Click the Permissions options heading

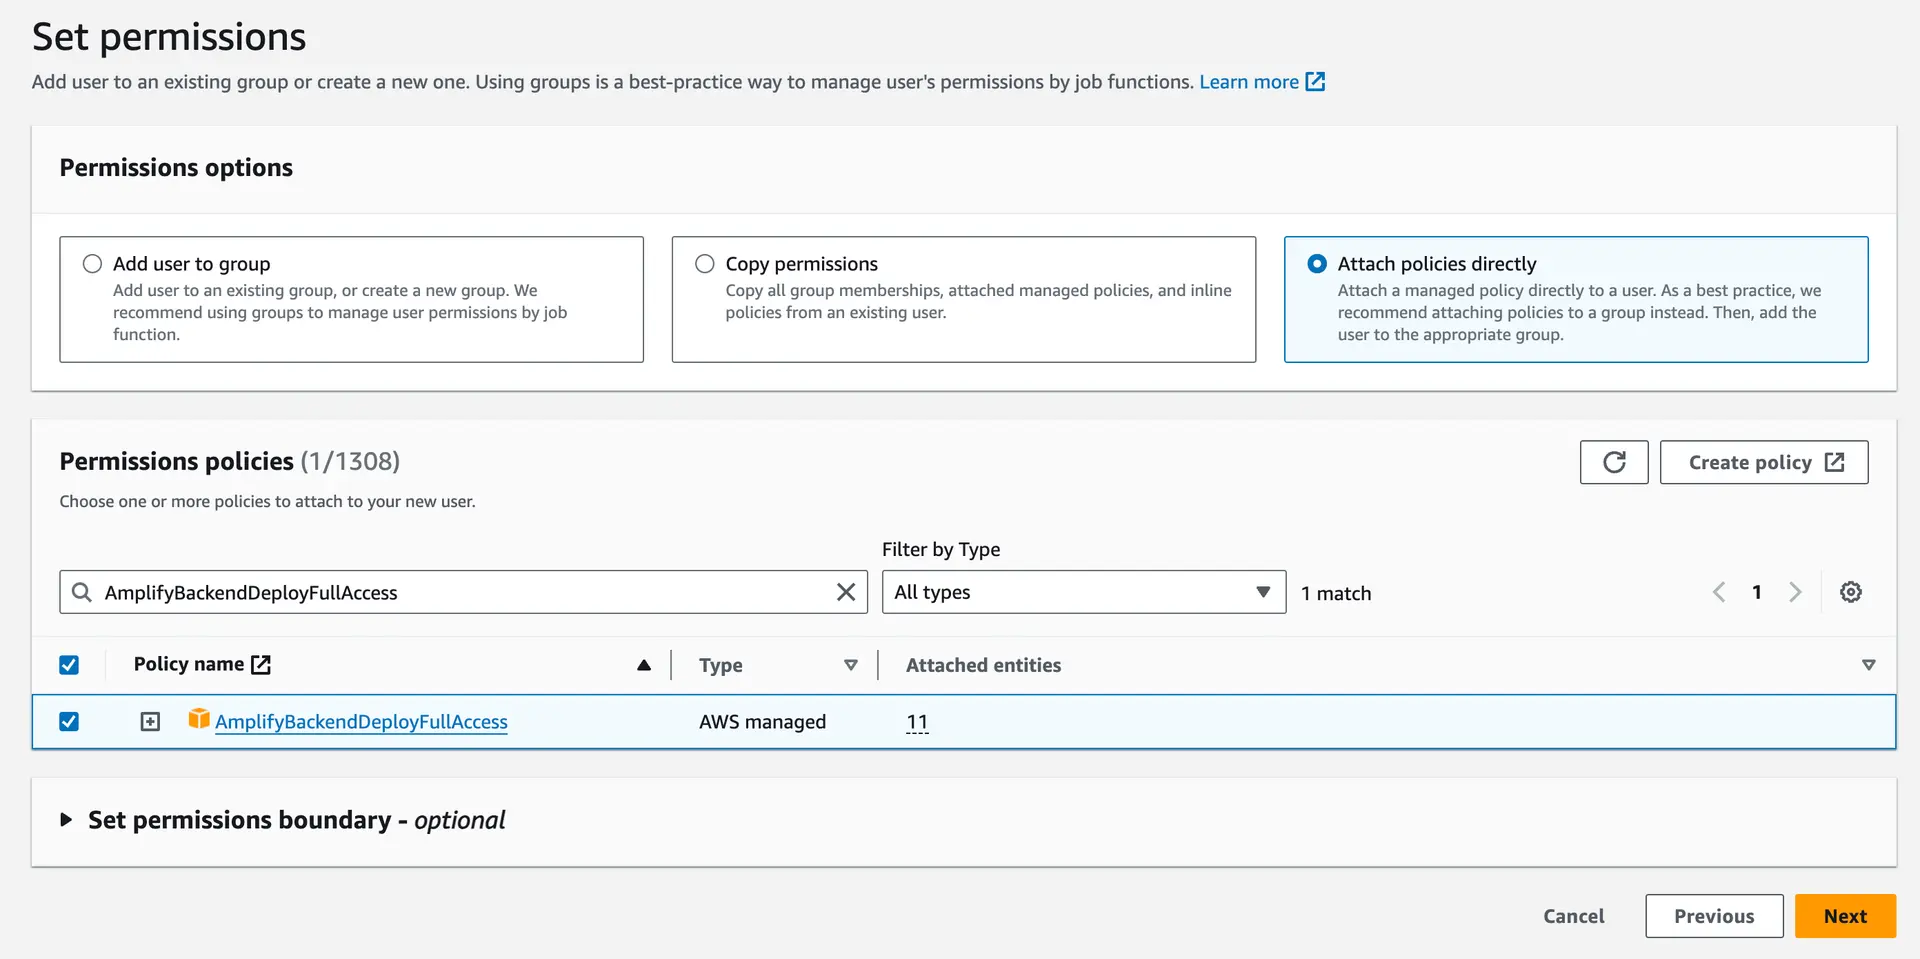(x=176, y=167)
